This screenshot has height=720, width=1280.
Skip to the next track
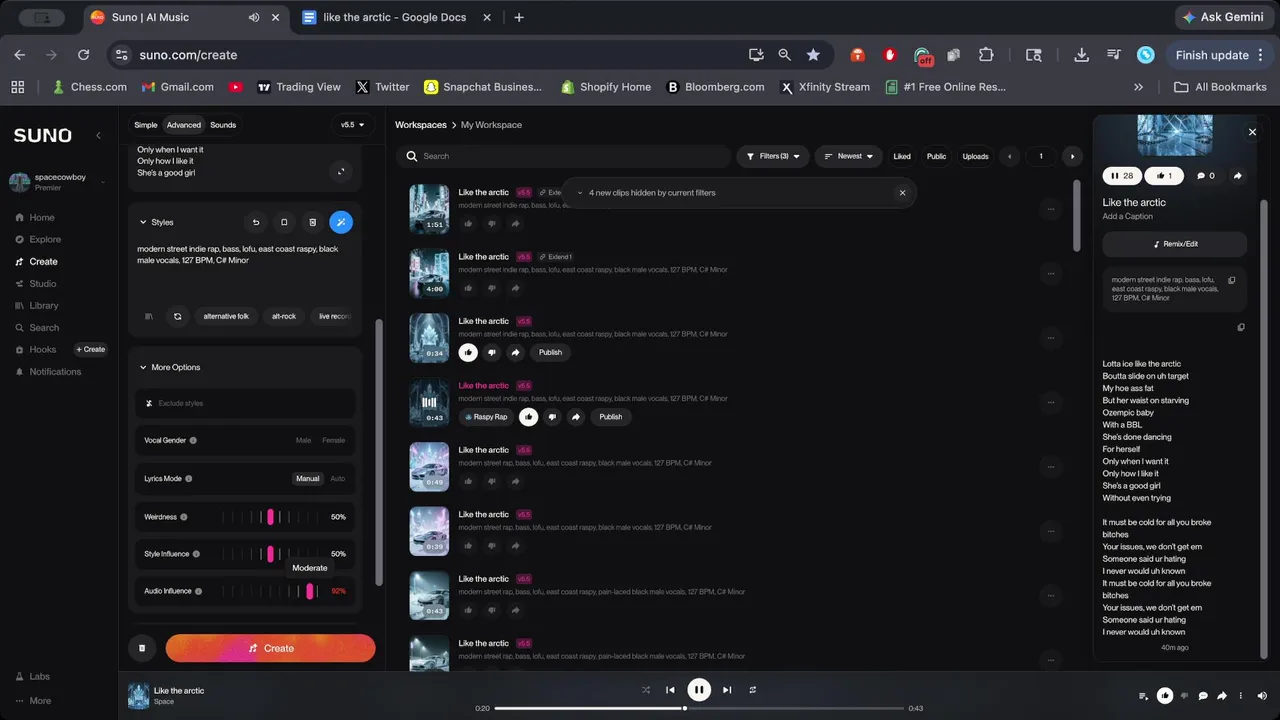[727, 690]
